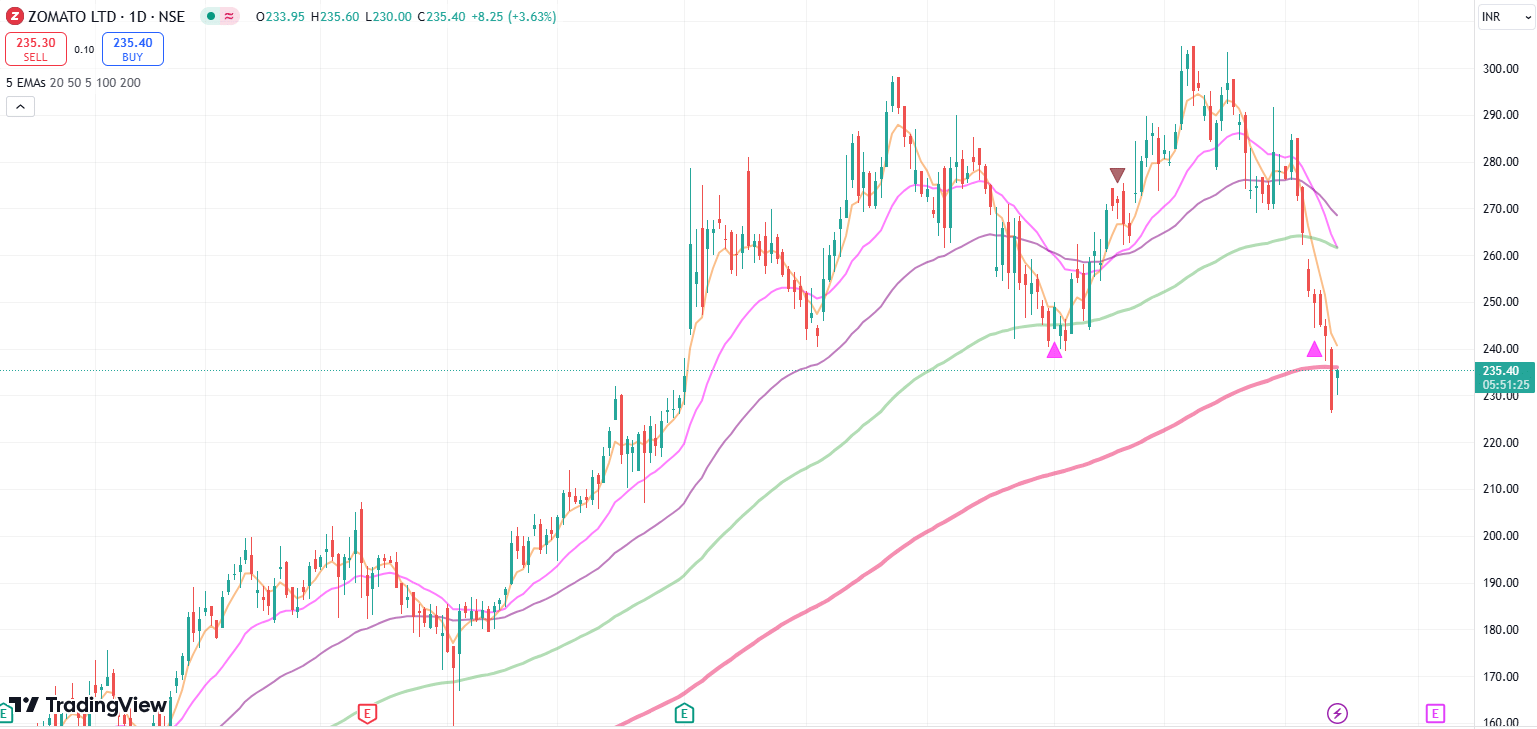
Task: Click the 250.00 price scale label
Action: coord(1501,302)
